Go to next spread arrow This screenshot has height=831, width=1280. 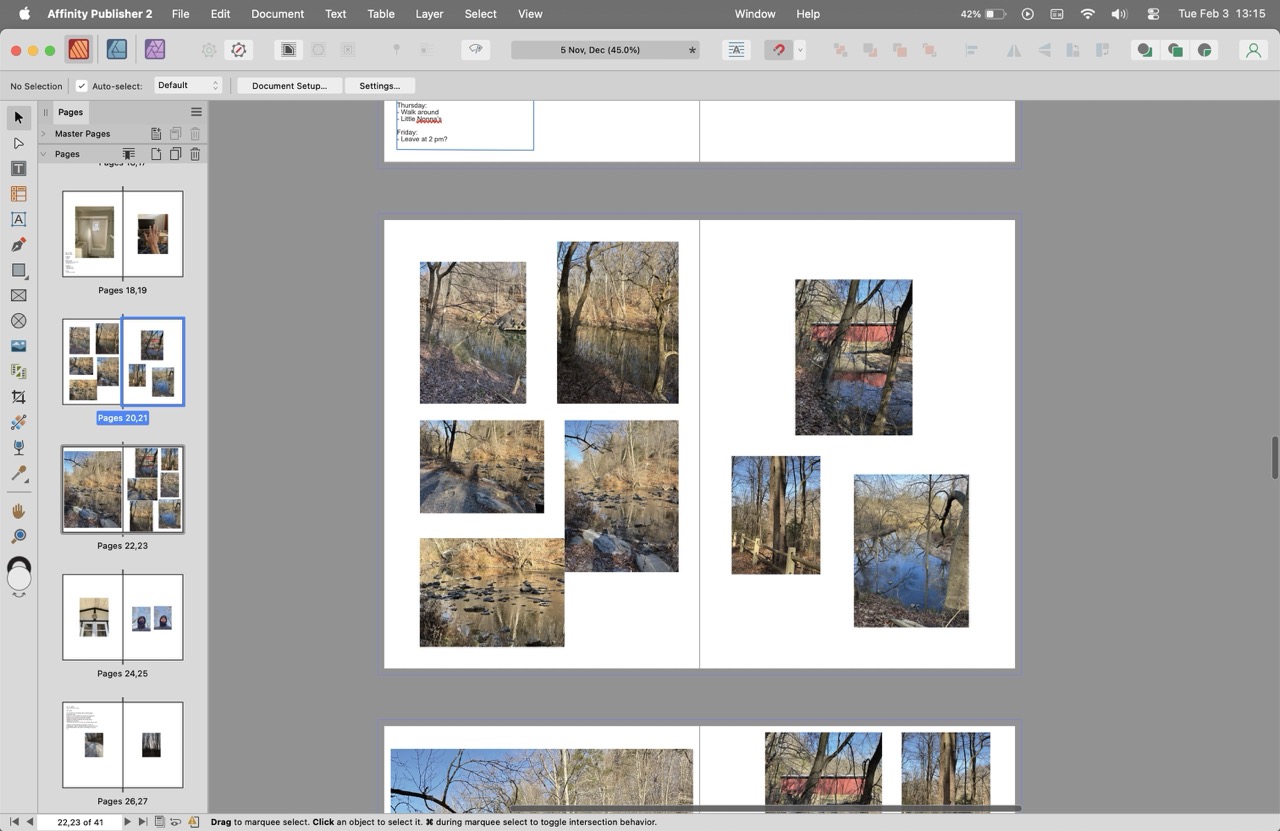127,822
